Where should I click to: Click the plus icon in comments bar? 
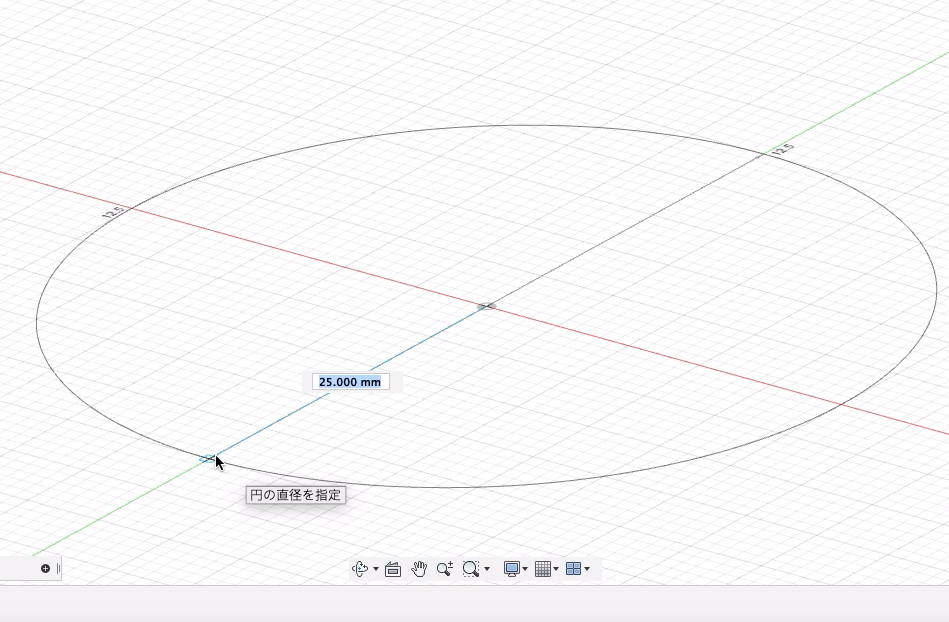coord(45,568)
